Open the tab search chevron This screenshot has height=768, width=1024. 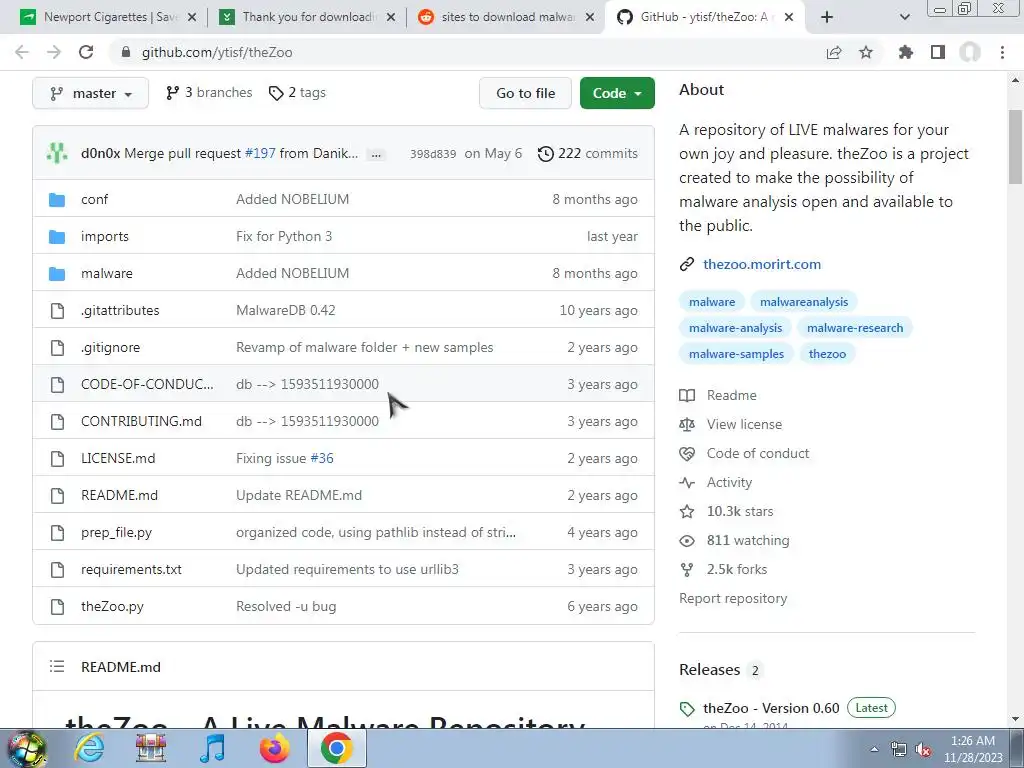click(x=904, y=17)
